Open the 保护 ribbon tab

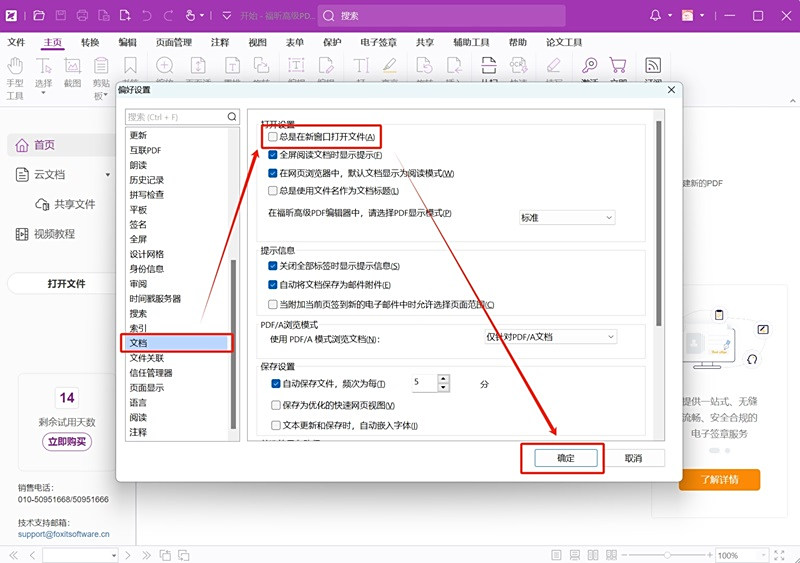tap(332, 43)
